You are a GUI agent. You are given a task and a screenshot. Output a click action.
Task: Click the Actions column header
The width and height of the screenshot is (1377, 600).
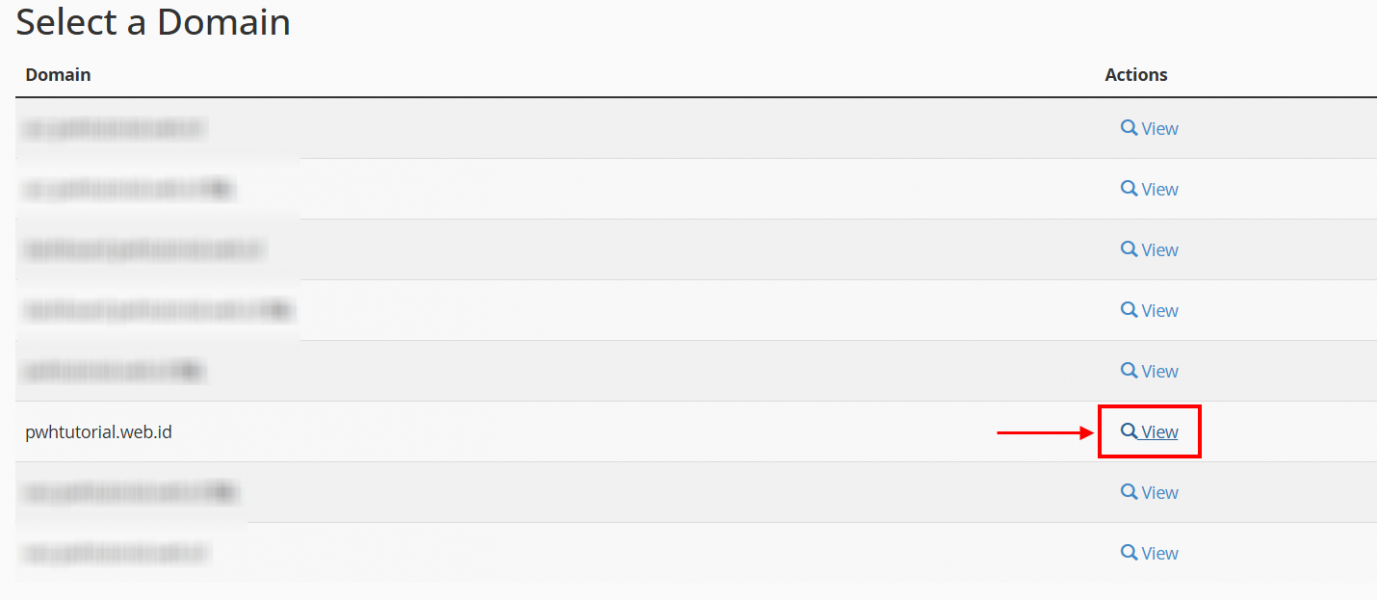1136,75
